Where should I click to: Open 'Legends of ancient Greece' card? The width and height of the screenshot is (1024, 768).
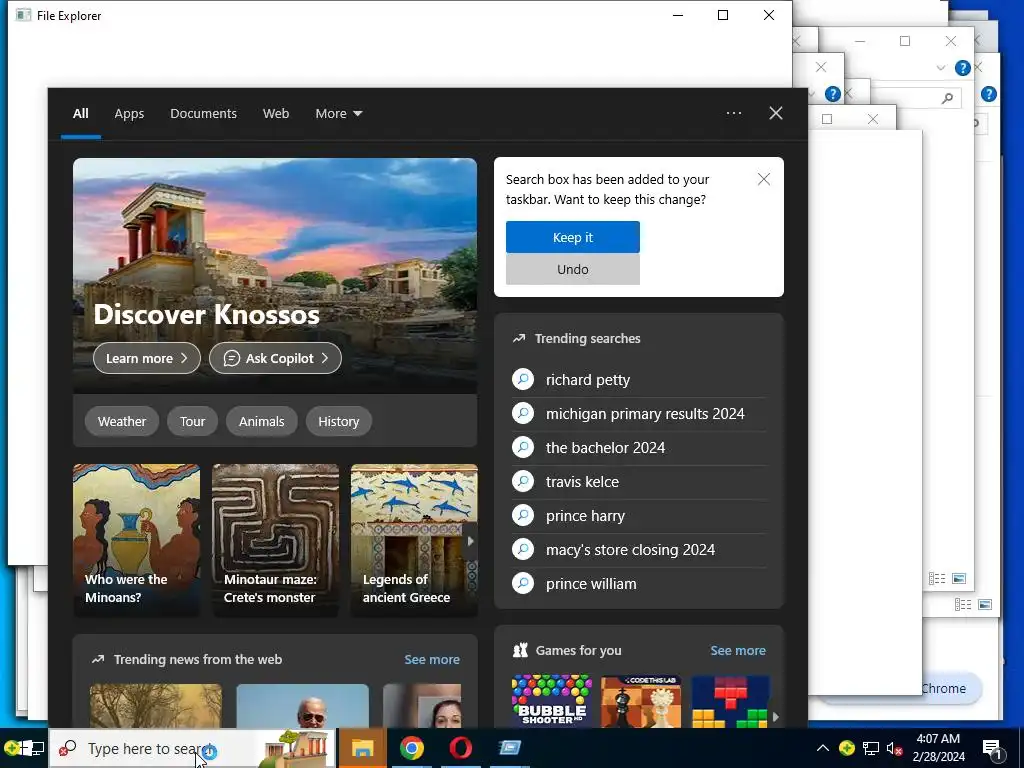point(414,540)
